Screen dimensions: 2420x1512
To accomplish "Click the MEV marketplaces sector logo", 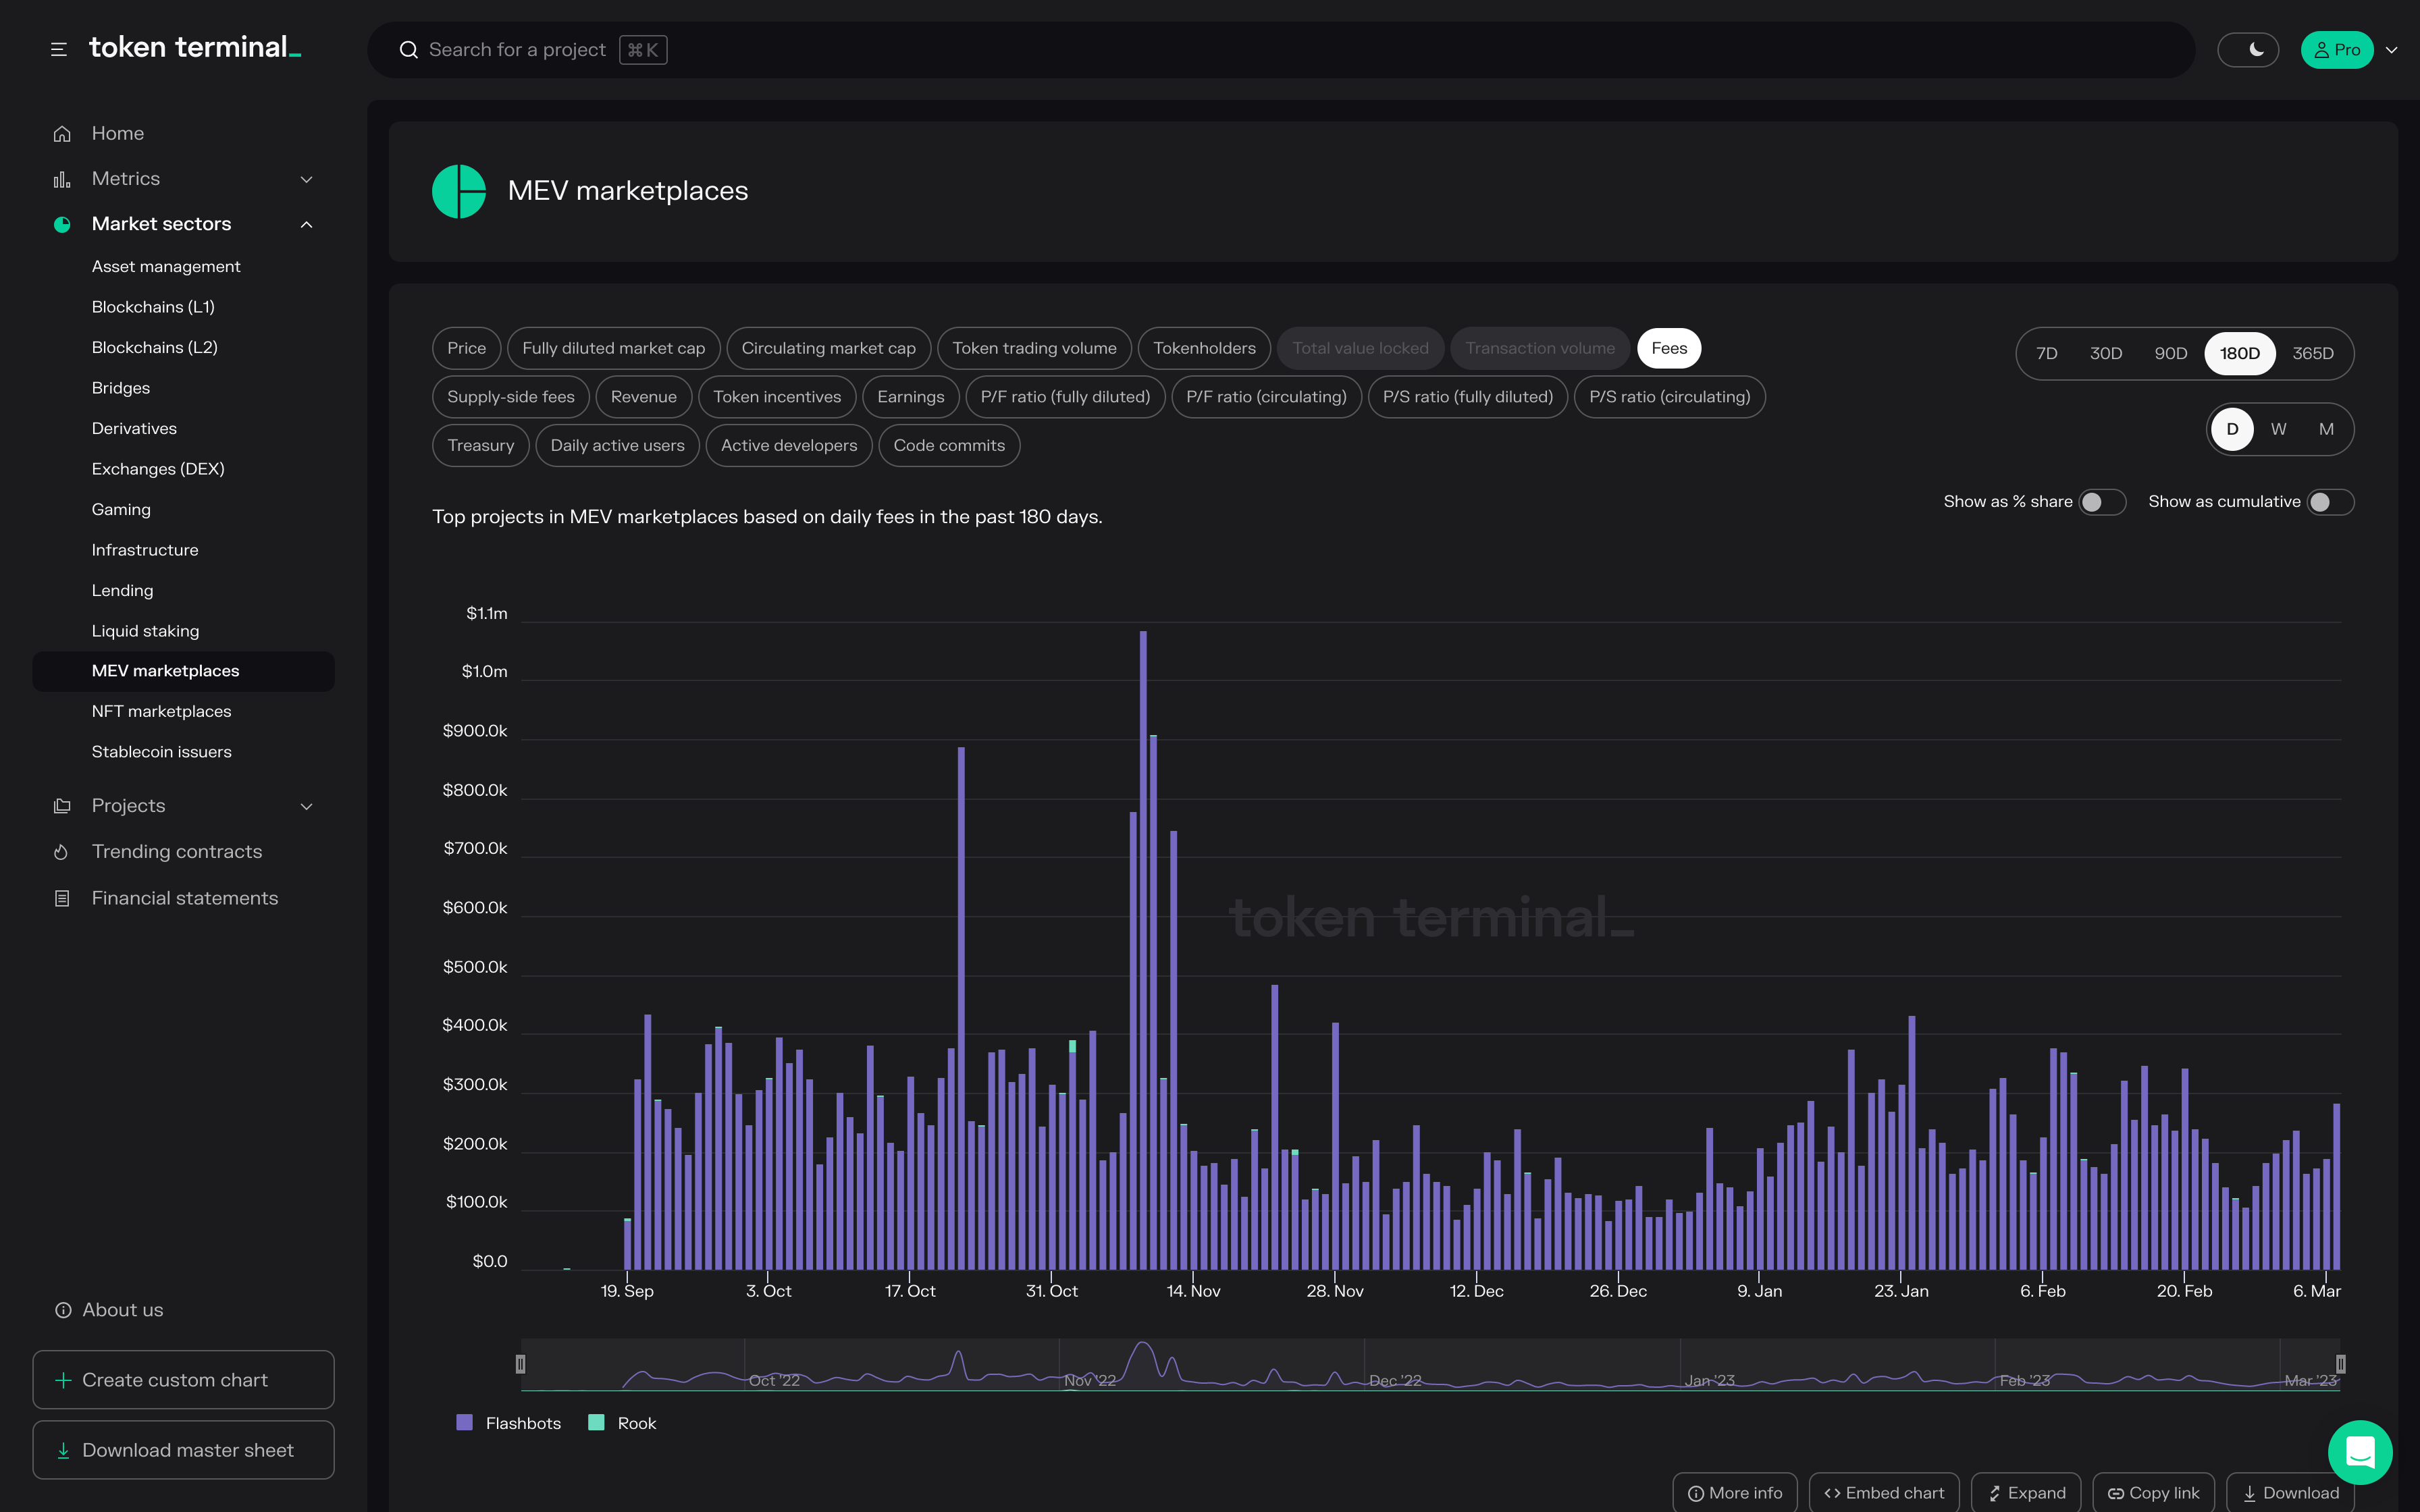I will (x=459, y=191).
